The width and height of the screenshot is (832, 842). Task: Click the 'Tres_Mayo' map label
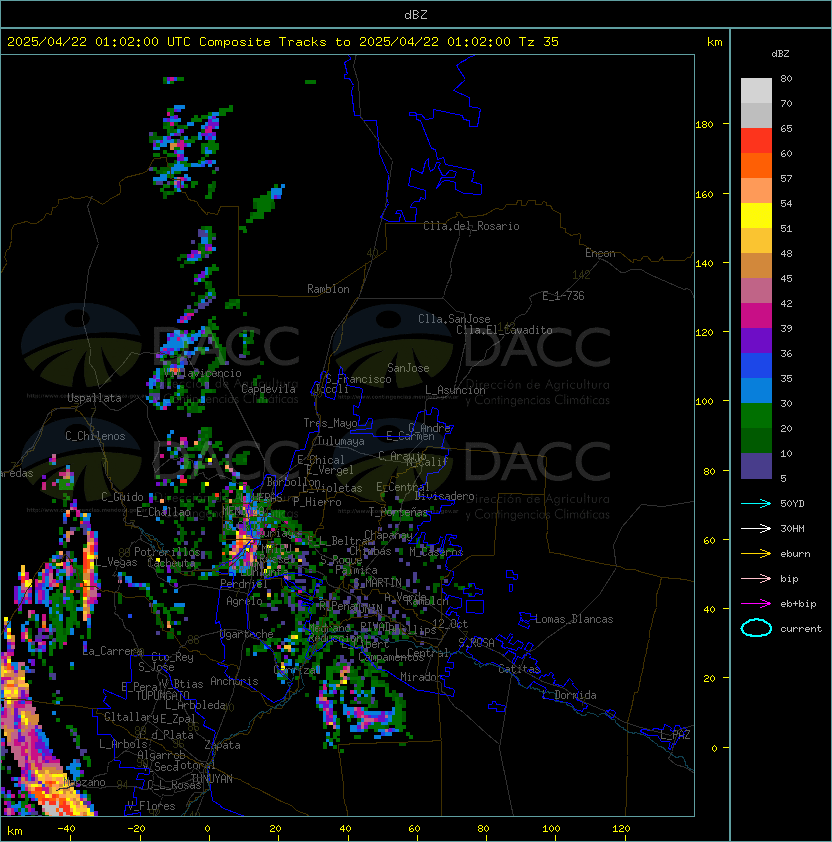(330, 423)
